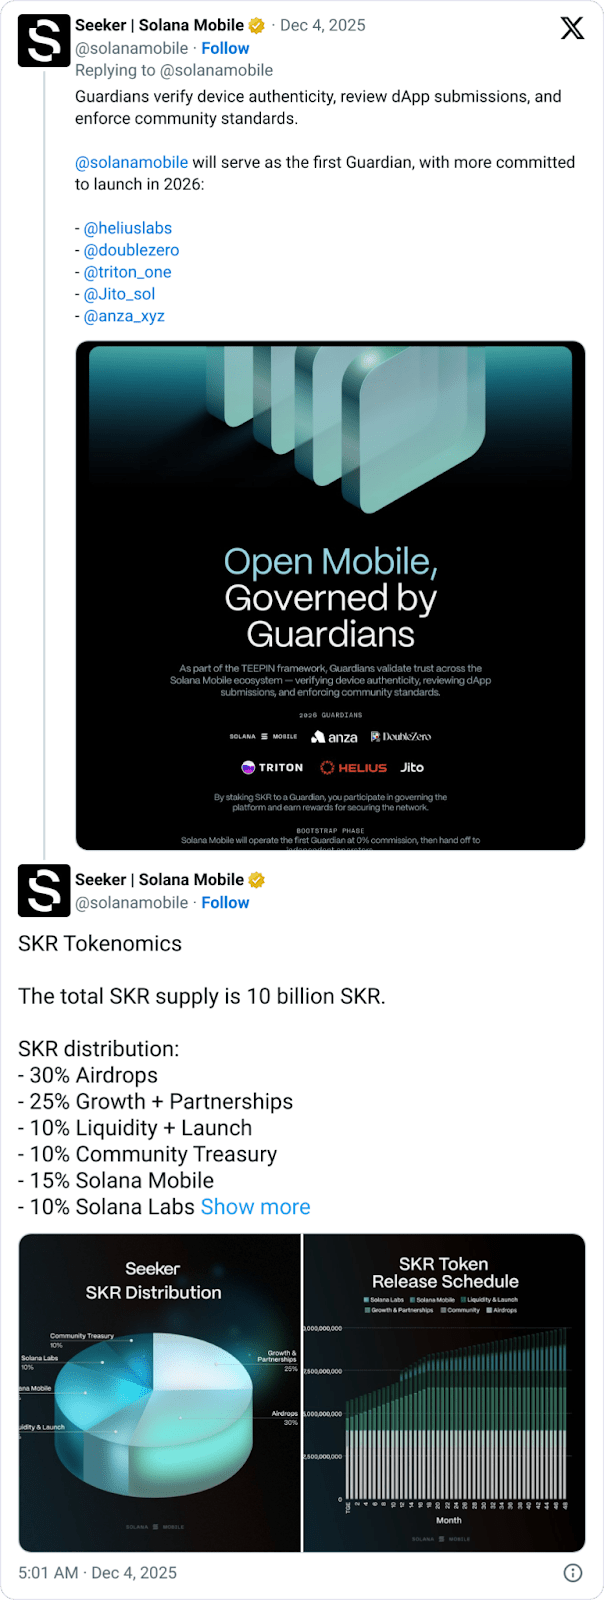This screenshot has width=604, height=1600.
Task: Click the verified checkmark on second tweet
Action: pyautogui.click(x=257, y=880)
